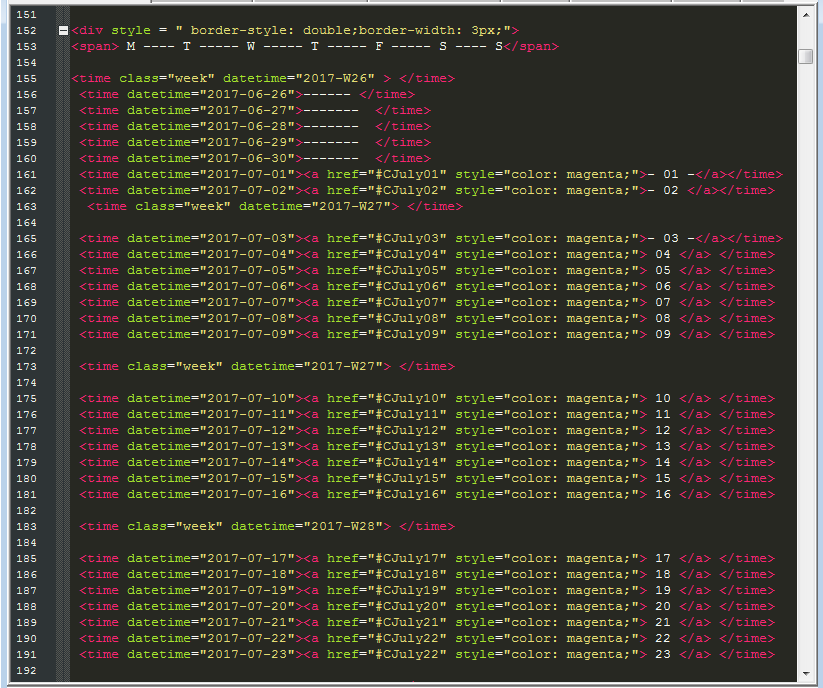The image size is (823, 688).
Task: Click href "#CJuly08" on line 170
Action: [x=407, y=319]
